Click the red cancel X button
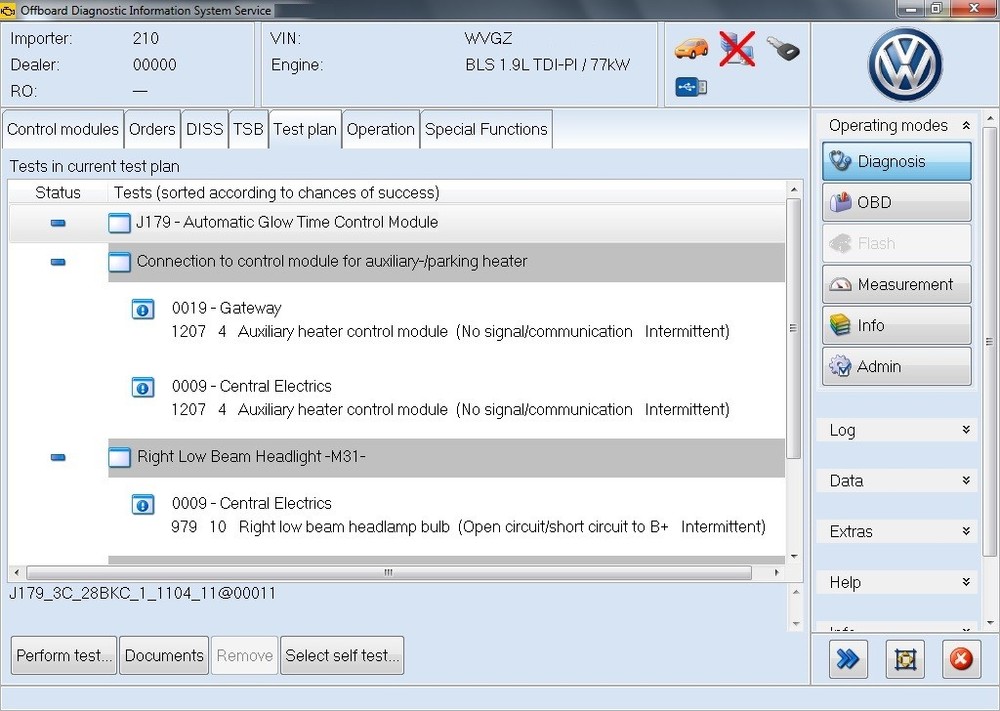Viewport: 1000px width, 711px height. (x=961, y=659)
